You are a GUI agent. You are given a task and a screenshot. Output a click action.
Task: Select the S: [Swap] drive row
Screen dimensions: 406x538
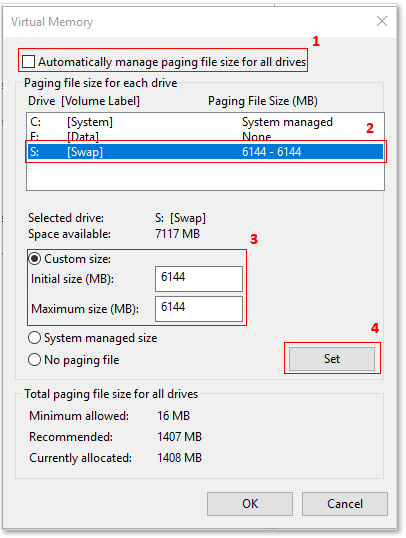pos(205,152)
